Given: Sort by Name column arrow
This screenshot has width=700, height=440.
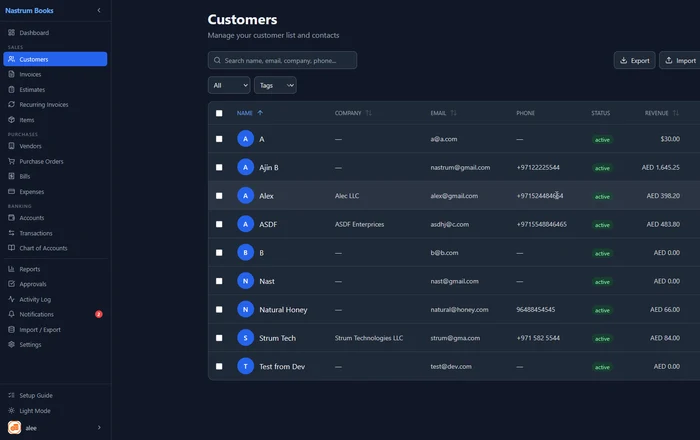Looking at the screenshot, I should point(260,113).
